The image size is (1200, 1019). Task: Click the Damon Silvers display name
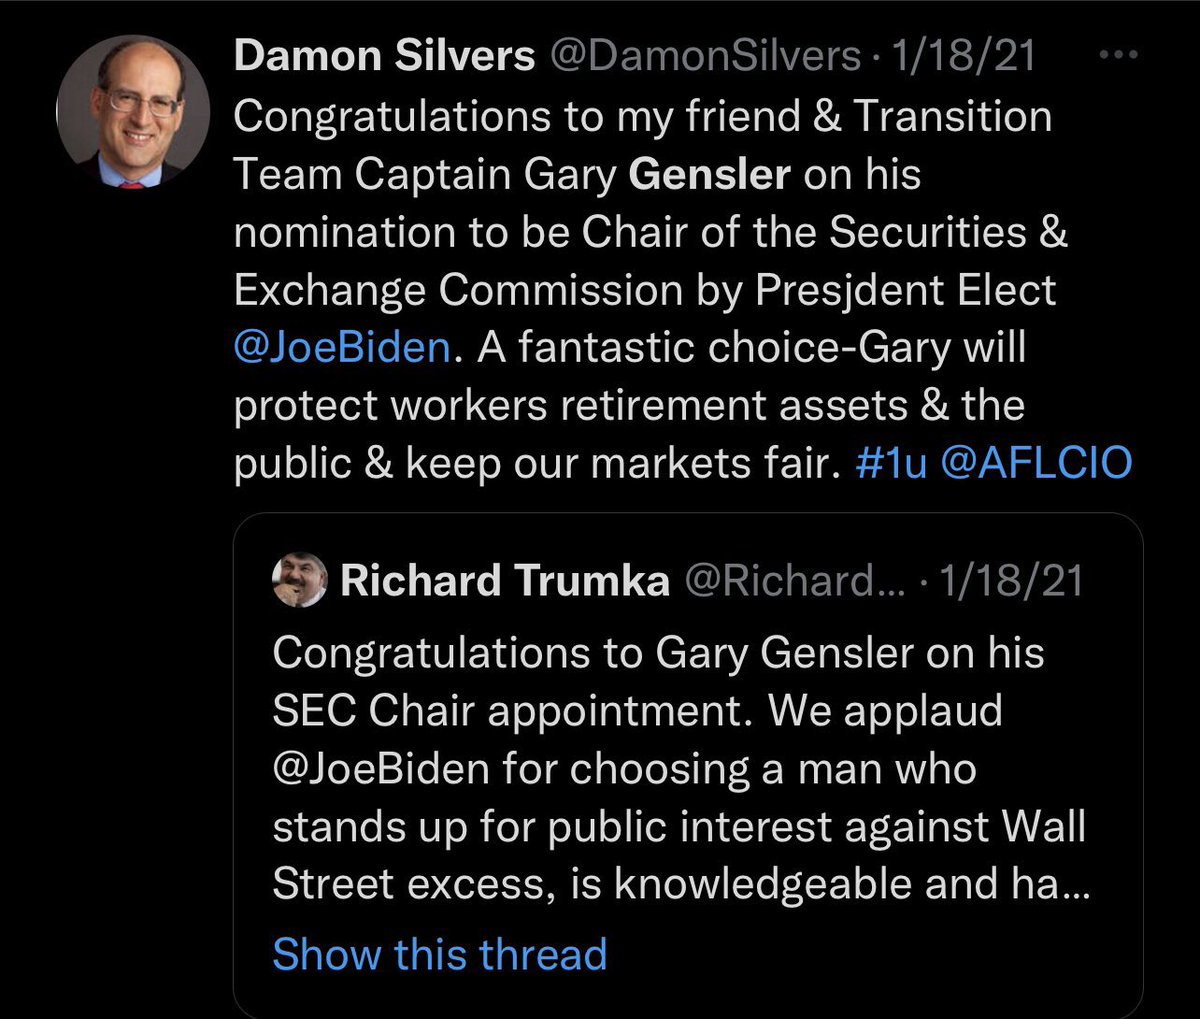coord(384,57)
